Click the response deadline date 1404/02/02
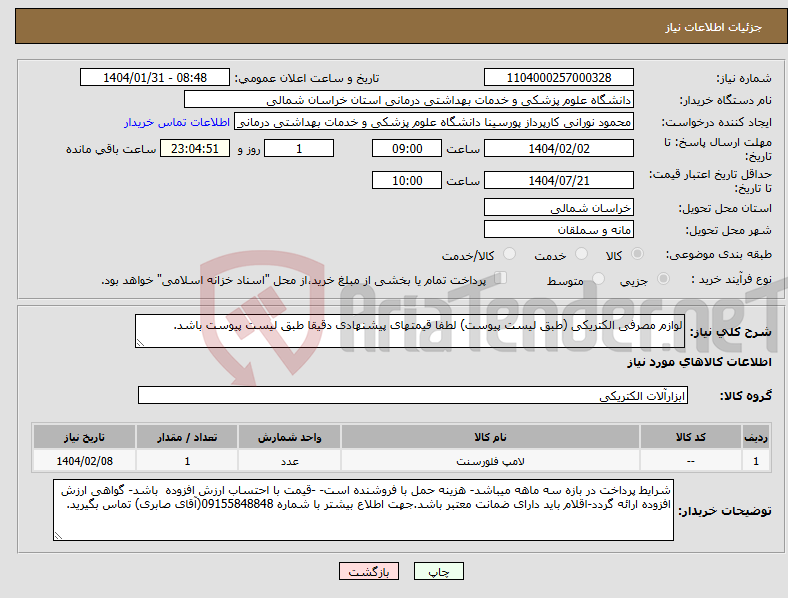 click(x=558, y=149)
